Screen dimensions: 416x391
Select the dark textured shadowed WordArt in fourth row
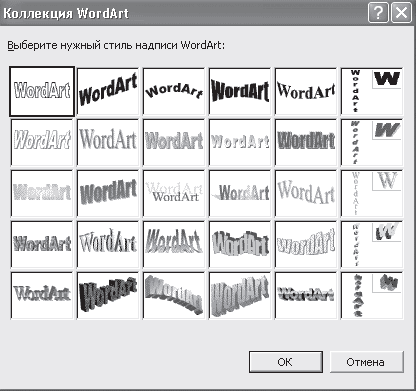[x=42, y=244]
